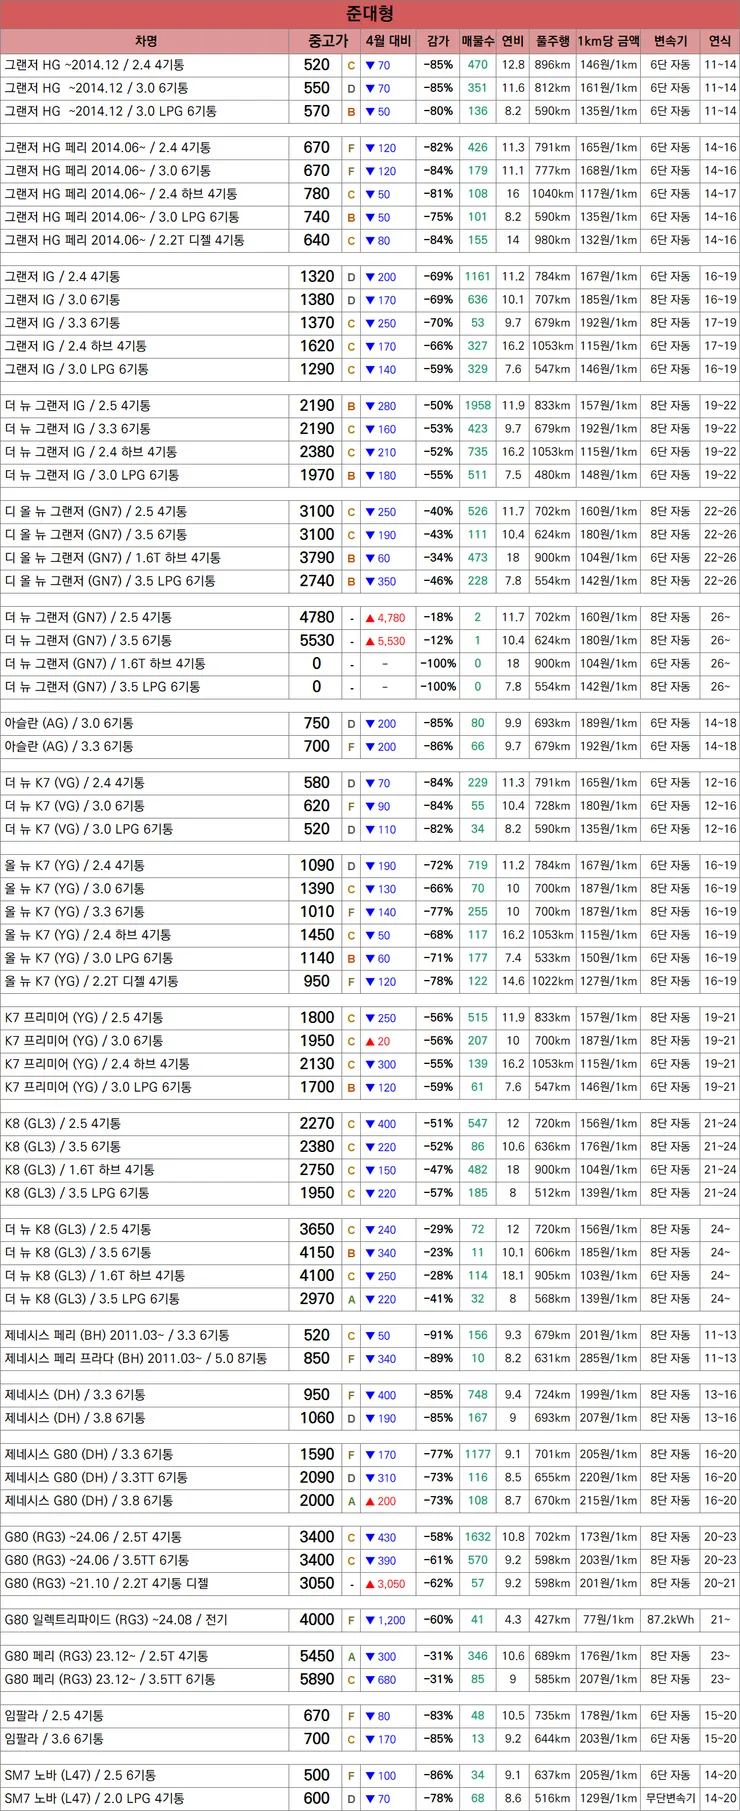Click the red ▲ 3,050 change value

tap(385, 1584)
